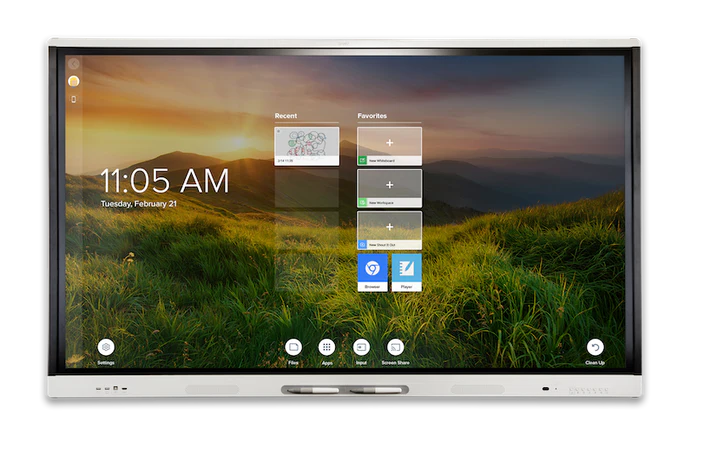This screenshot has width=704, height=462.
Task: Select the Favorites section heading
Action: pyautogui.click(x=372, y=116)
